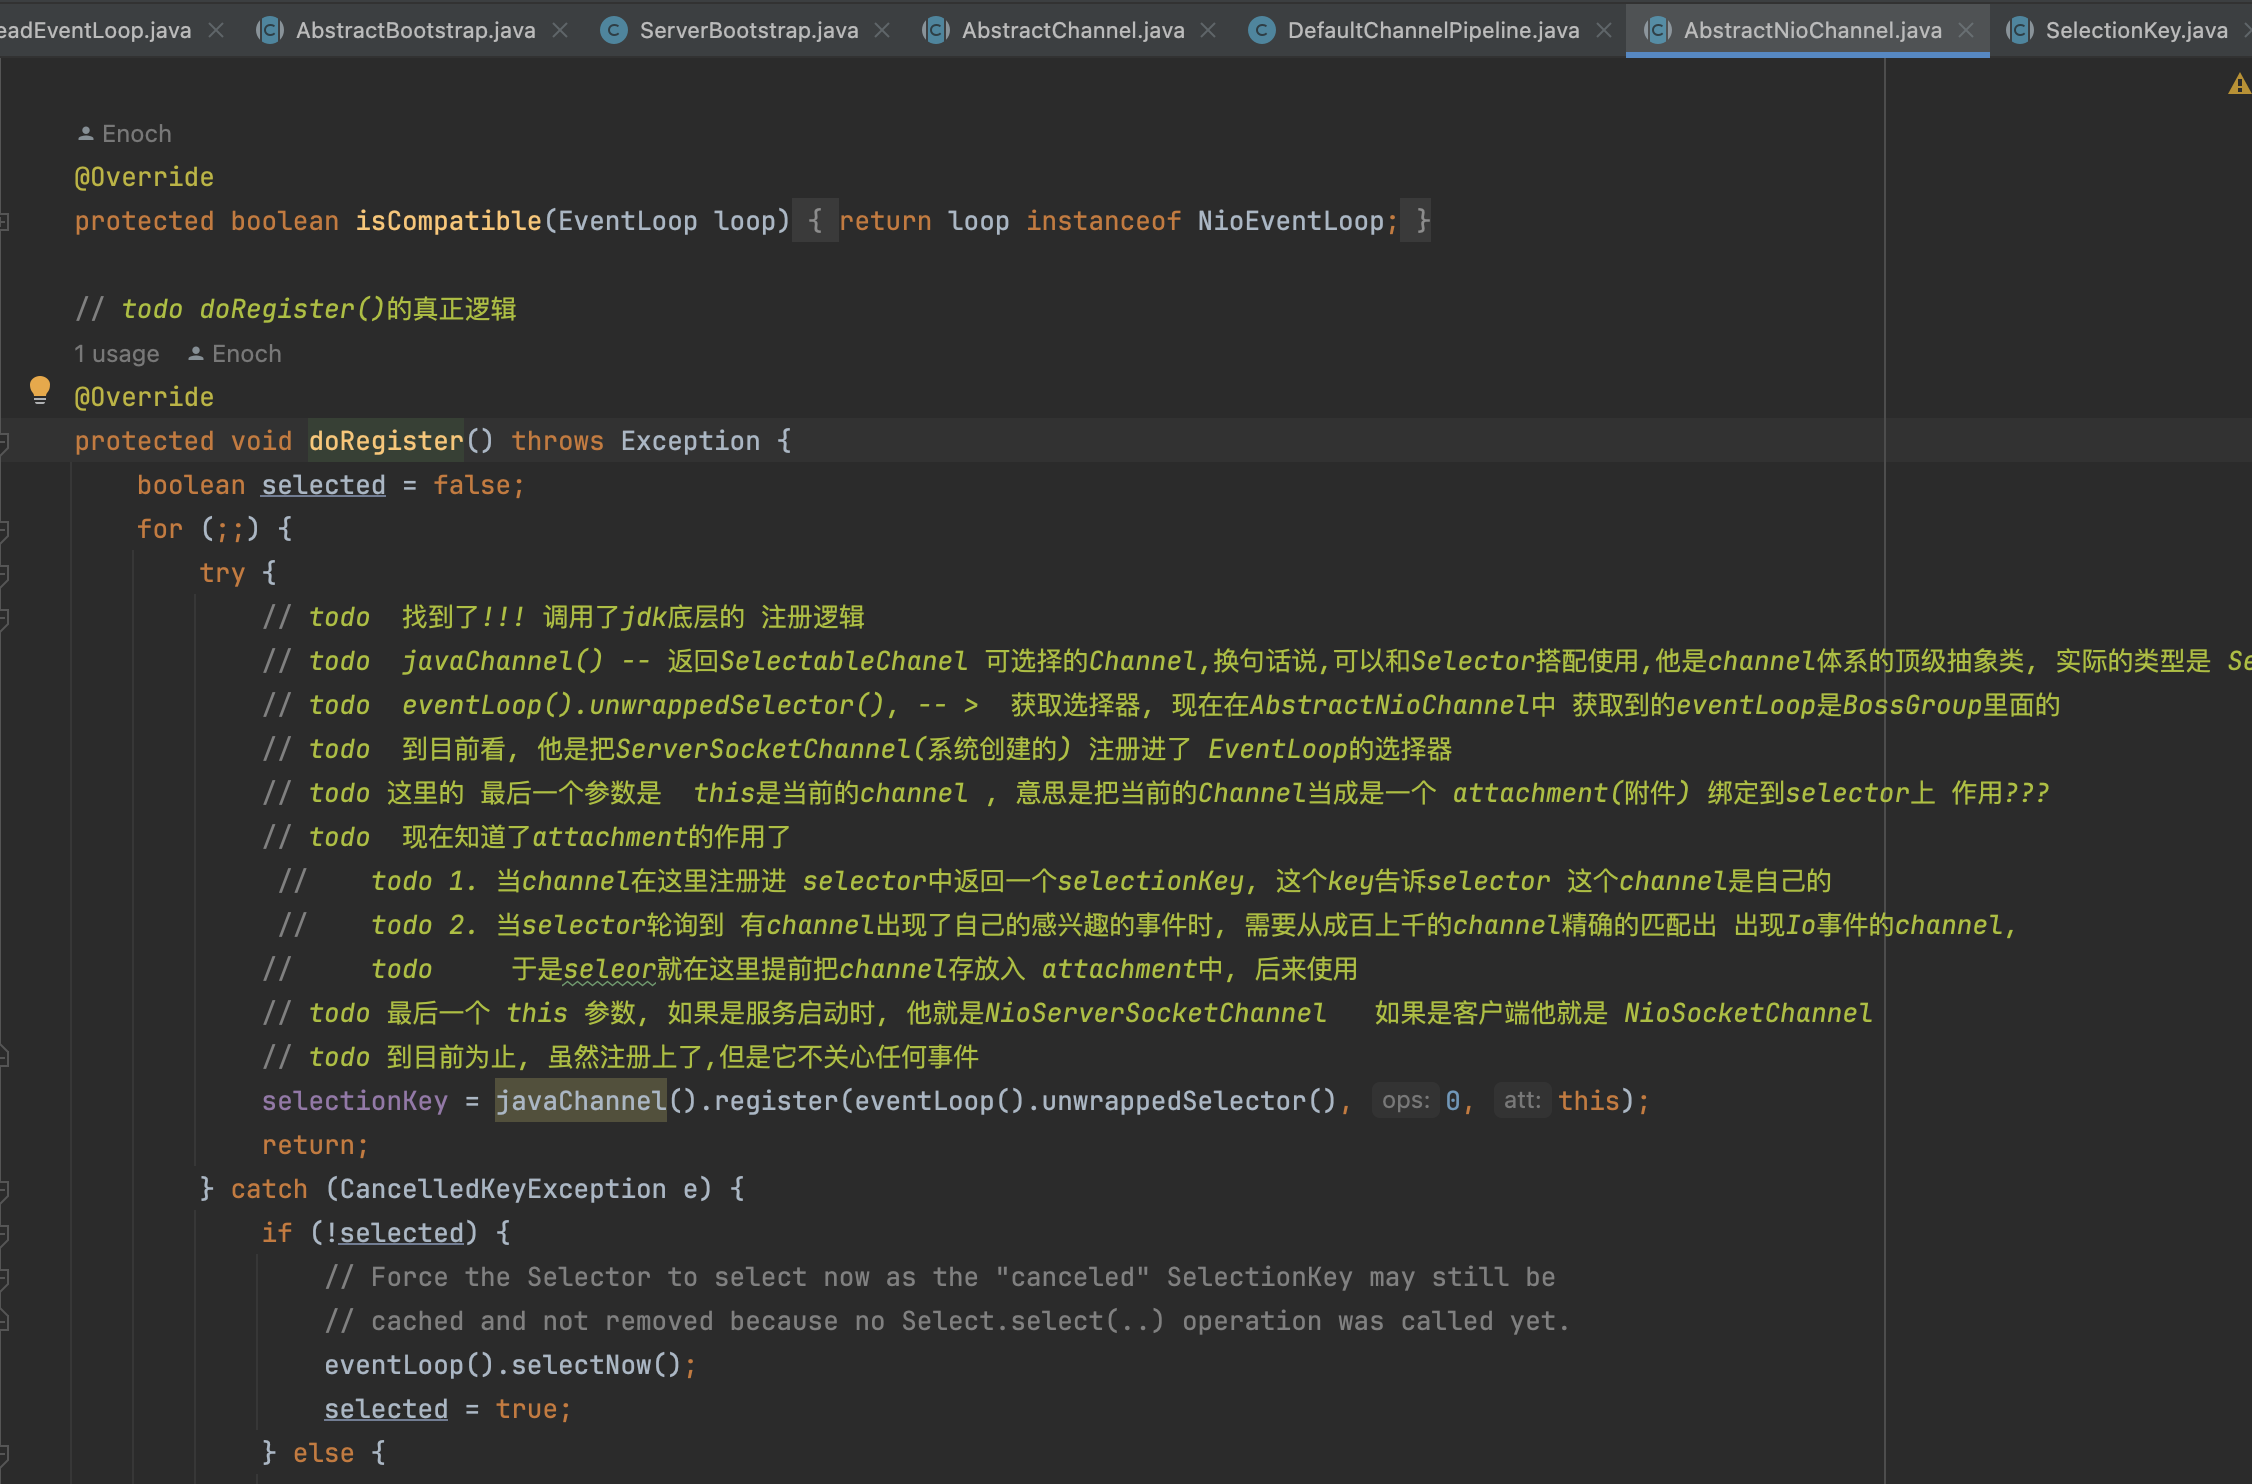Image resolution: width=2252 pixels, height=1484 pixels.
Task: Click the AbstractNioChannel.java class file icon
Action: click(x=1658, y=30)
